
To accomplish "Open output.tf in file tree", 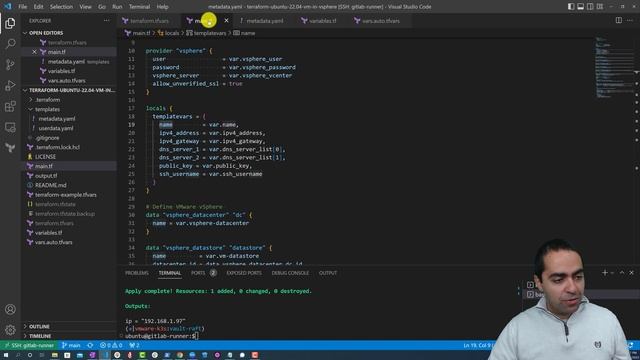I will coord(46,176).
